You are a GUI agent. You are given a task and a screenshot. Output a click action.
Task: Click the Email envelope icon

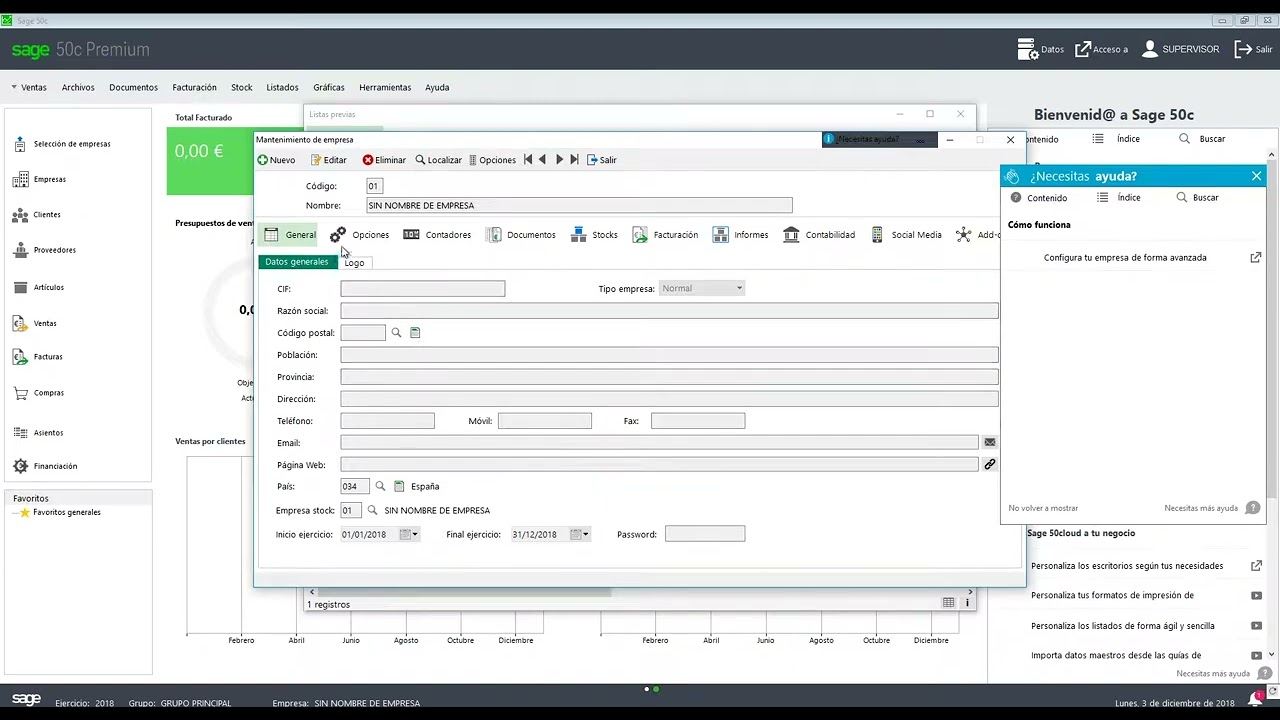(x=989, y=442)
